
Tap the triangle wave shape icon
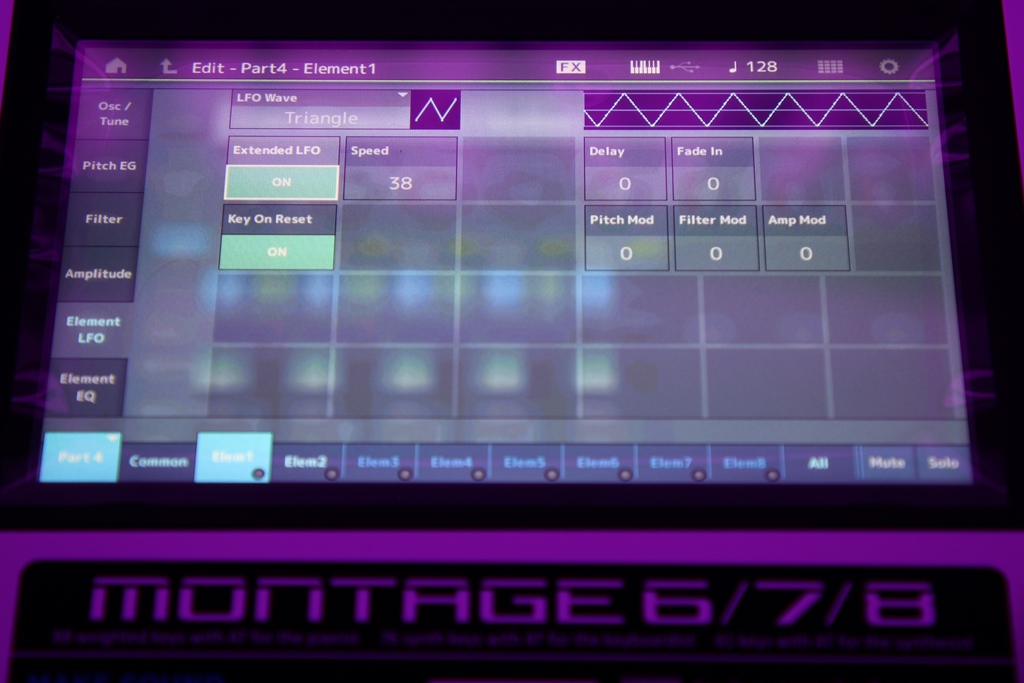pyautogui.click(x=436, y=110)
